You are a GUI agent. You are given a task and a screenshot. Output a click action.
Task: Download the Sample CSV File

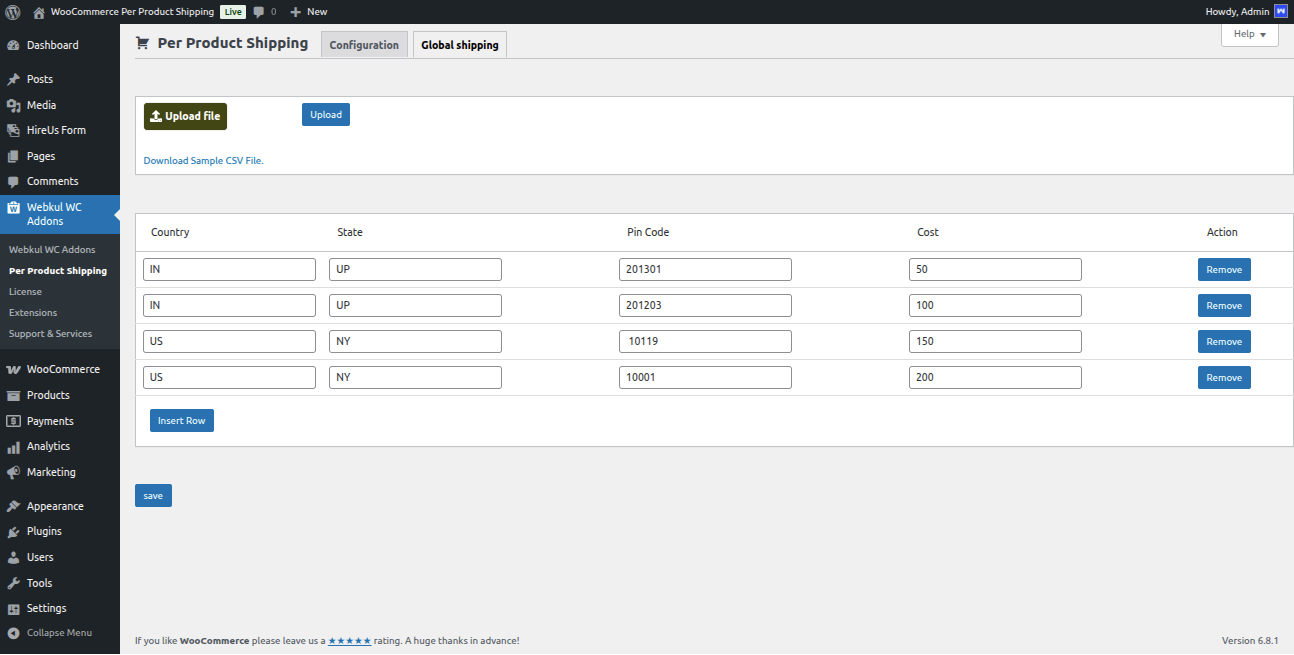coord(203,160)
